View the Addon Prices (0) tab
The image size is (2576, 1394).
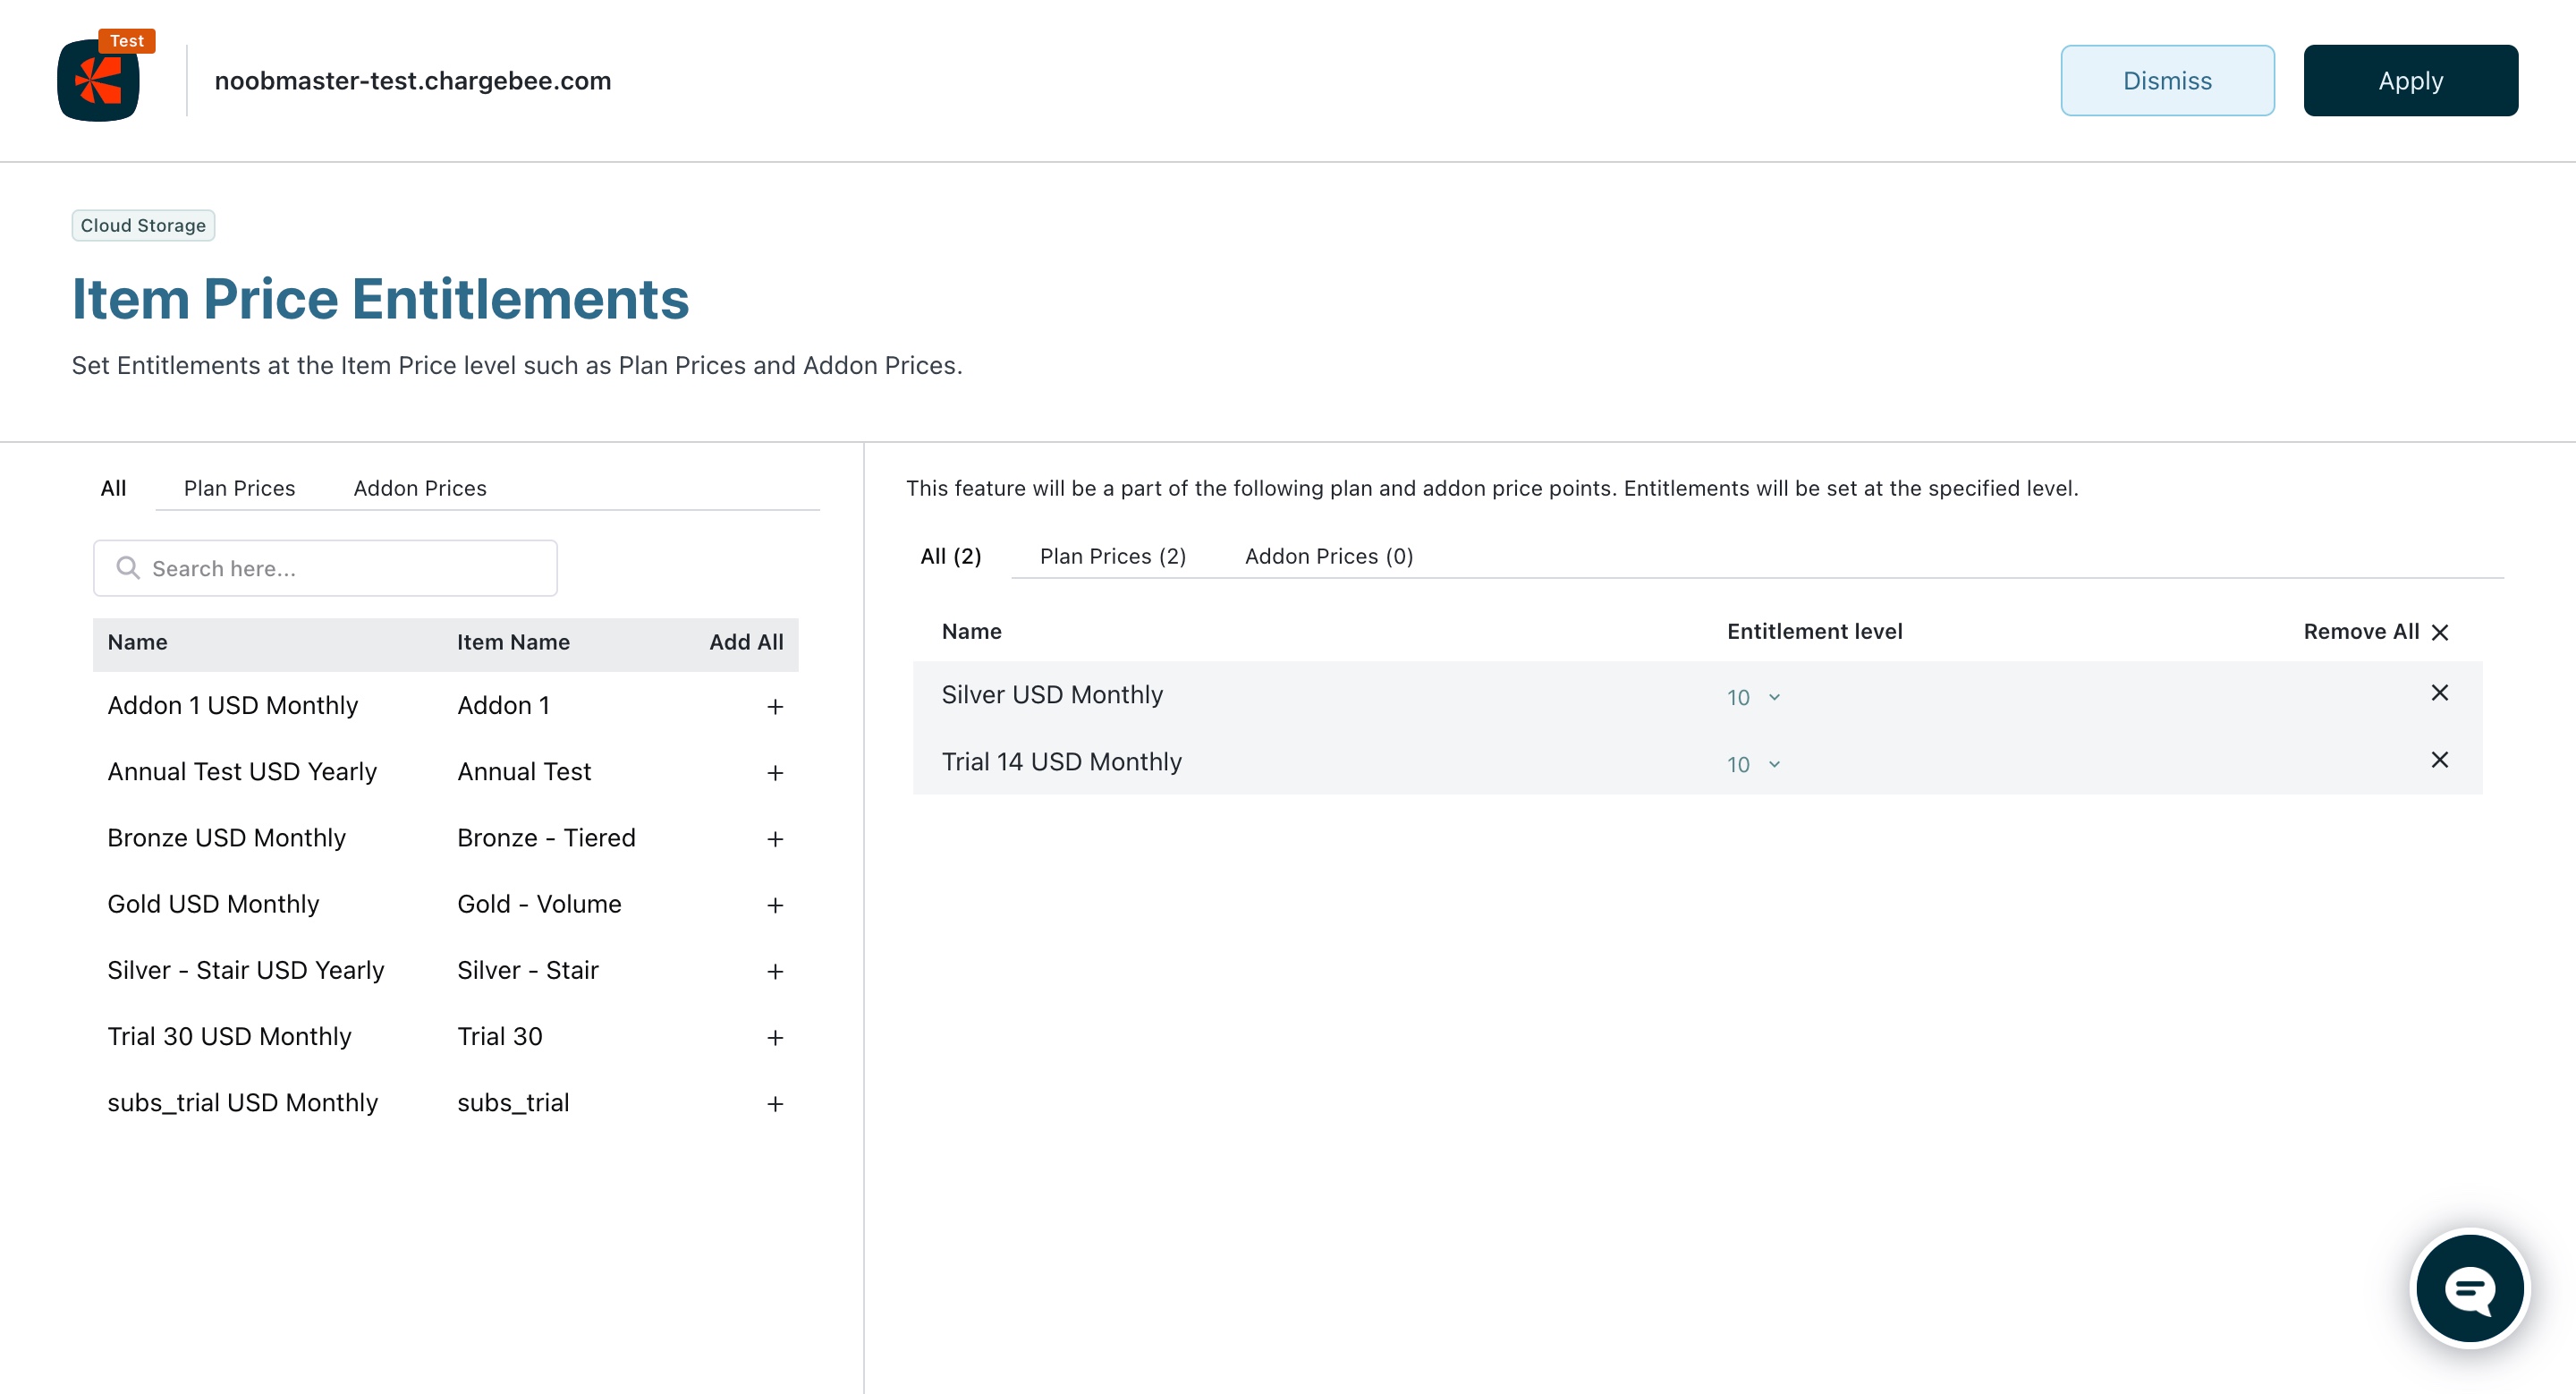(1328, 556)
